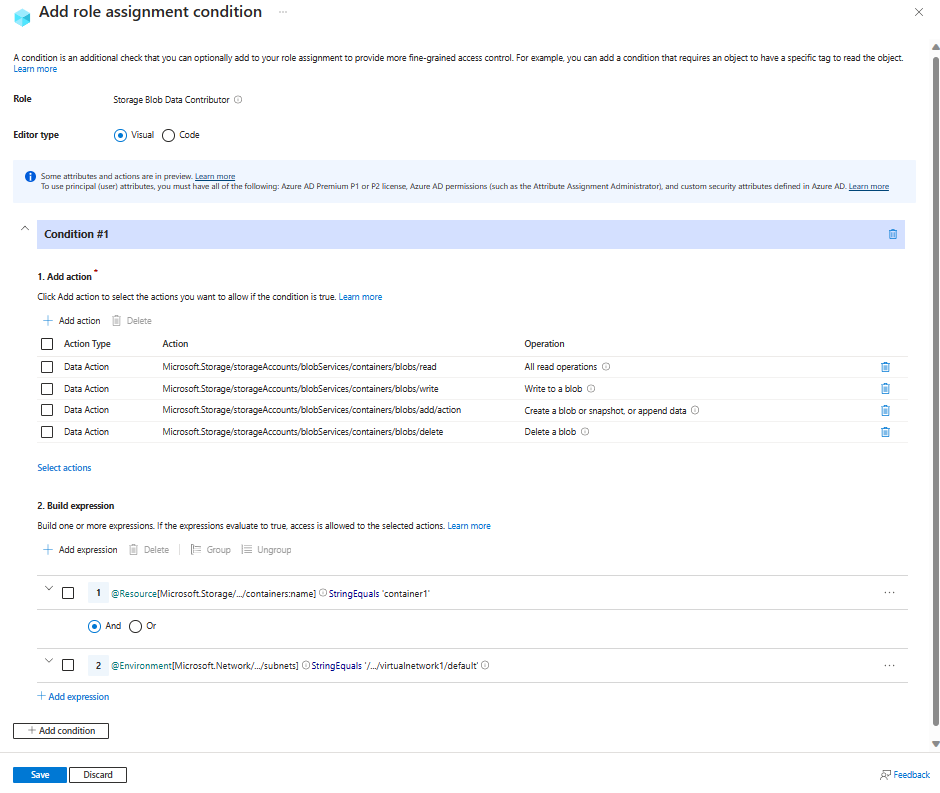Check the blobs/write Data Action checkbox
The width and height of the screenshot is (940, 793).
pos(46,389)
